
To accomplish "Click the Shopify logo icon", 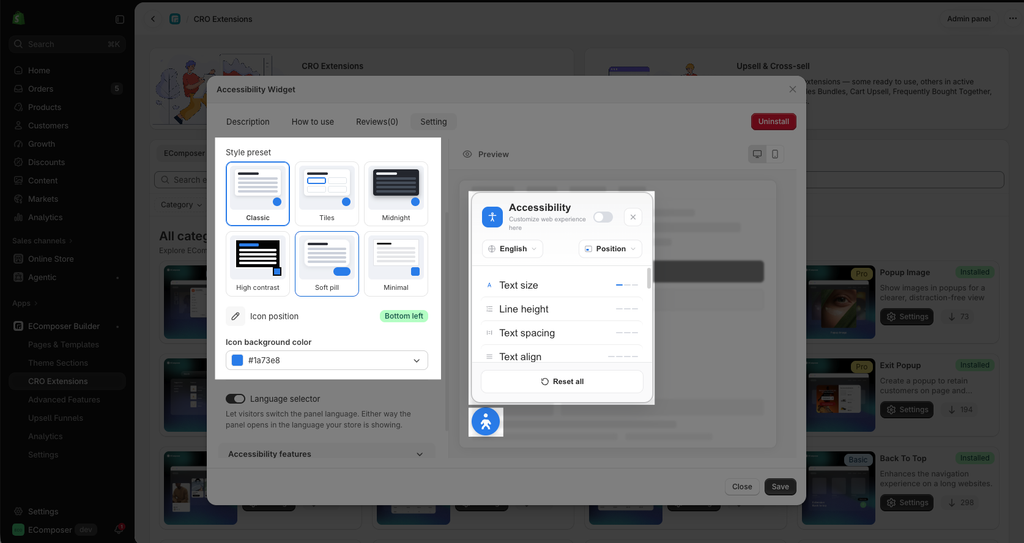I will pos(18,19).
